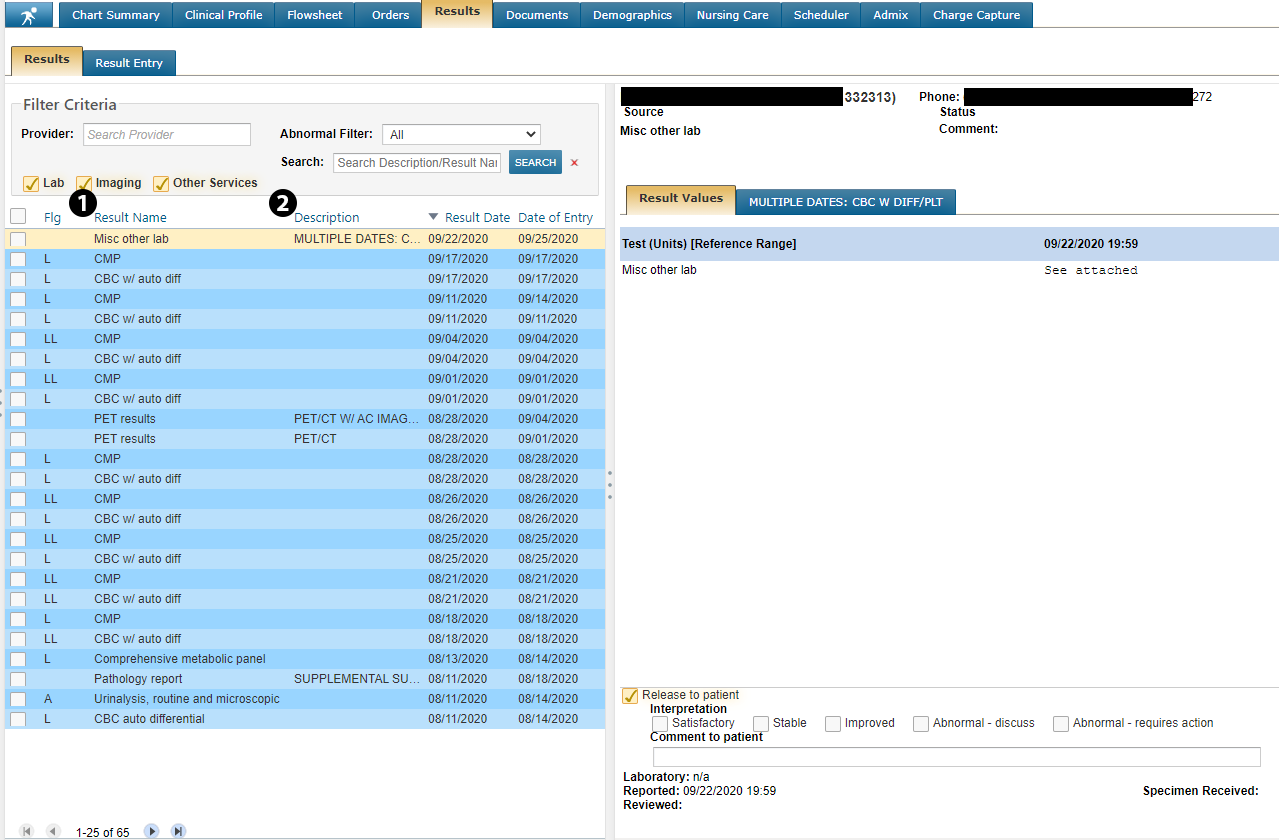The image size is (1279, 840).
Task: Click the Comment to patient text field
Action: click(956, 757)
